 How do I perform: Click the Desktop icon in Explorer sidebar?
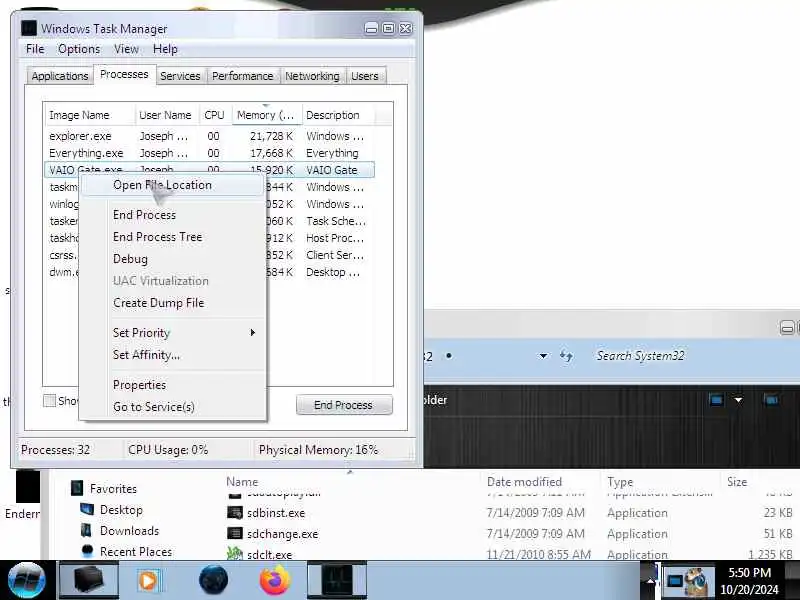pos(87,509)
